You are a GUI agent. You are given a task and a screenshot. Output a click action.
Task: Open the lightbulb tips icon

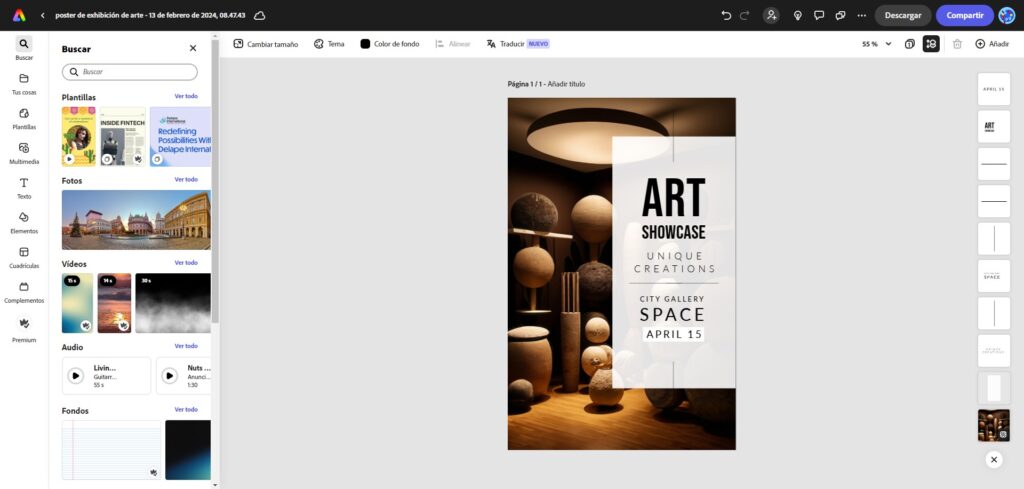(797, 15)
